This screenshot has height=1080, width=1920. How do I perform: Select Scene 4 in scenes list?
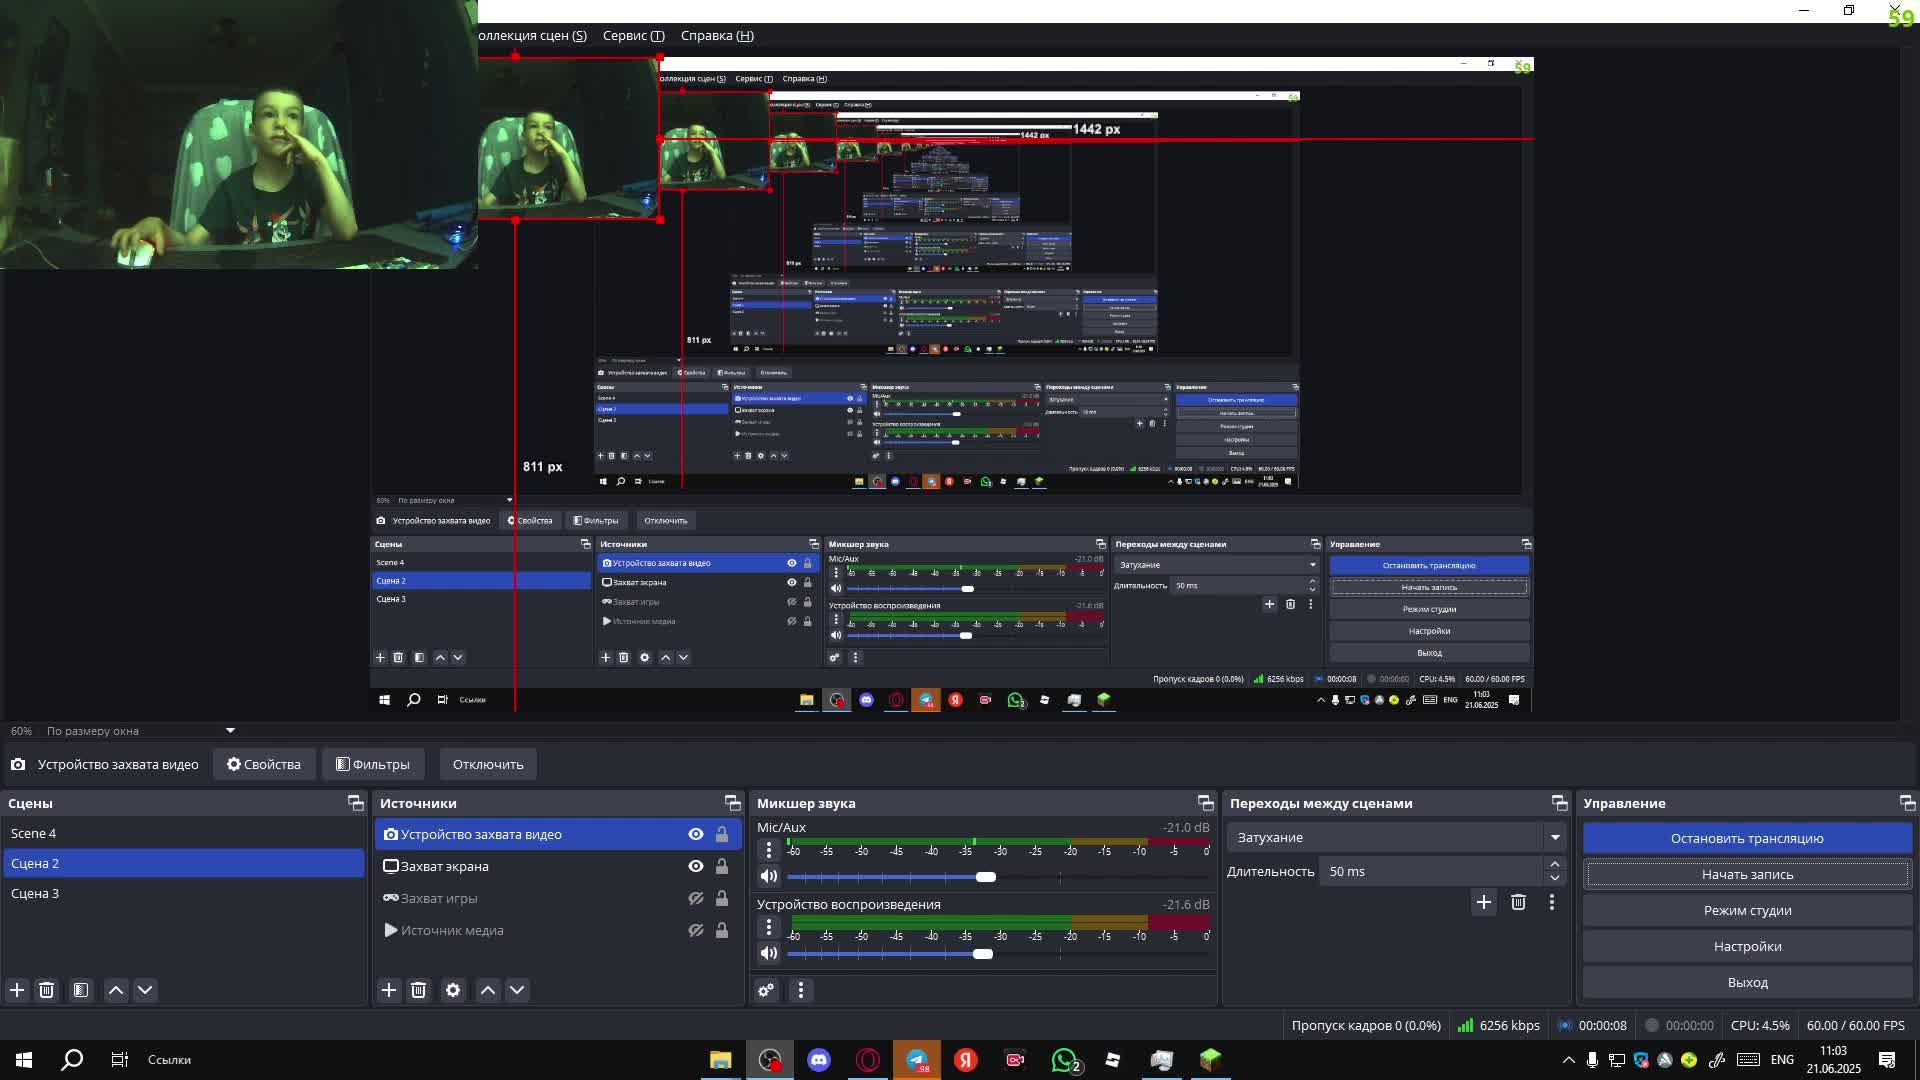[x=182, y=833]
